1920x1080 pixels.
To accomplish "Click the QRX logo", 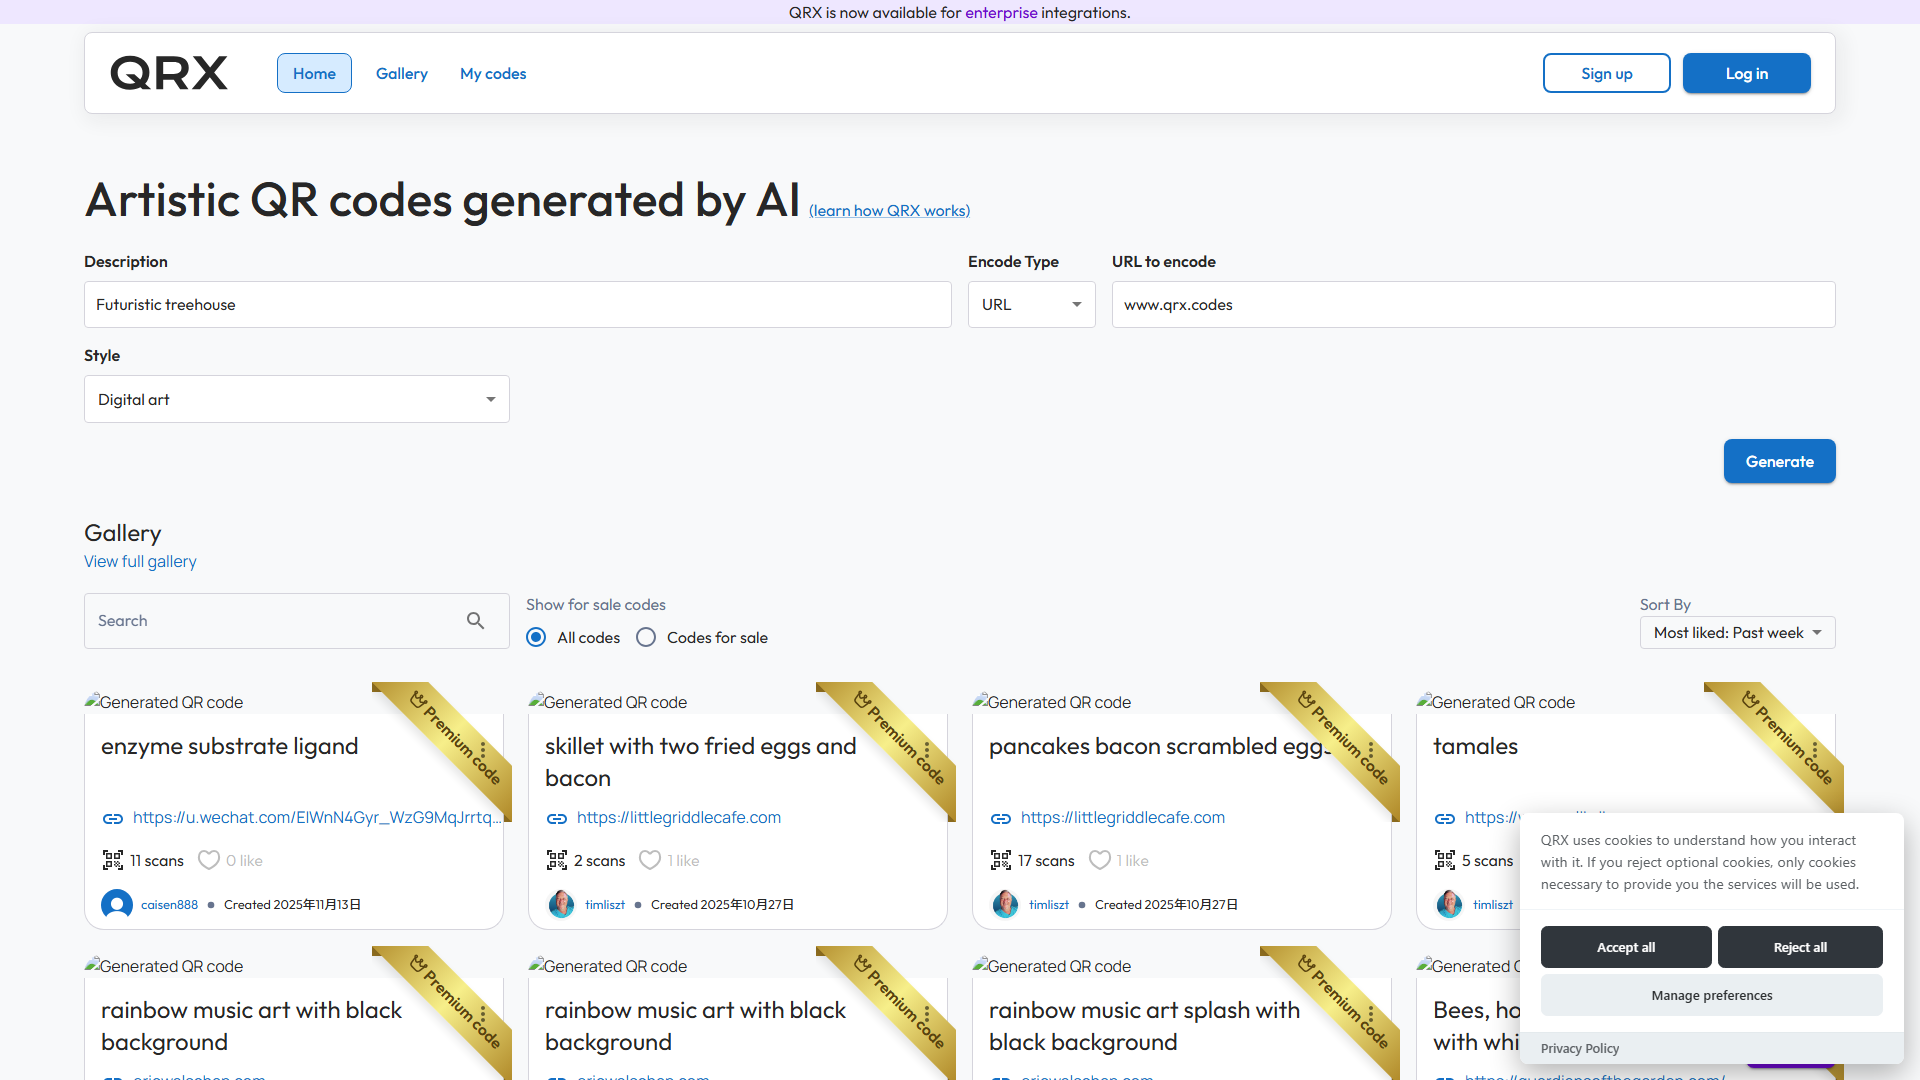I will point(169,73).
